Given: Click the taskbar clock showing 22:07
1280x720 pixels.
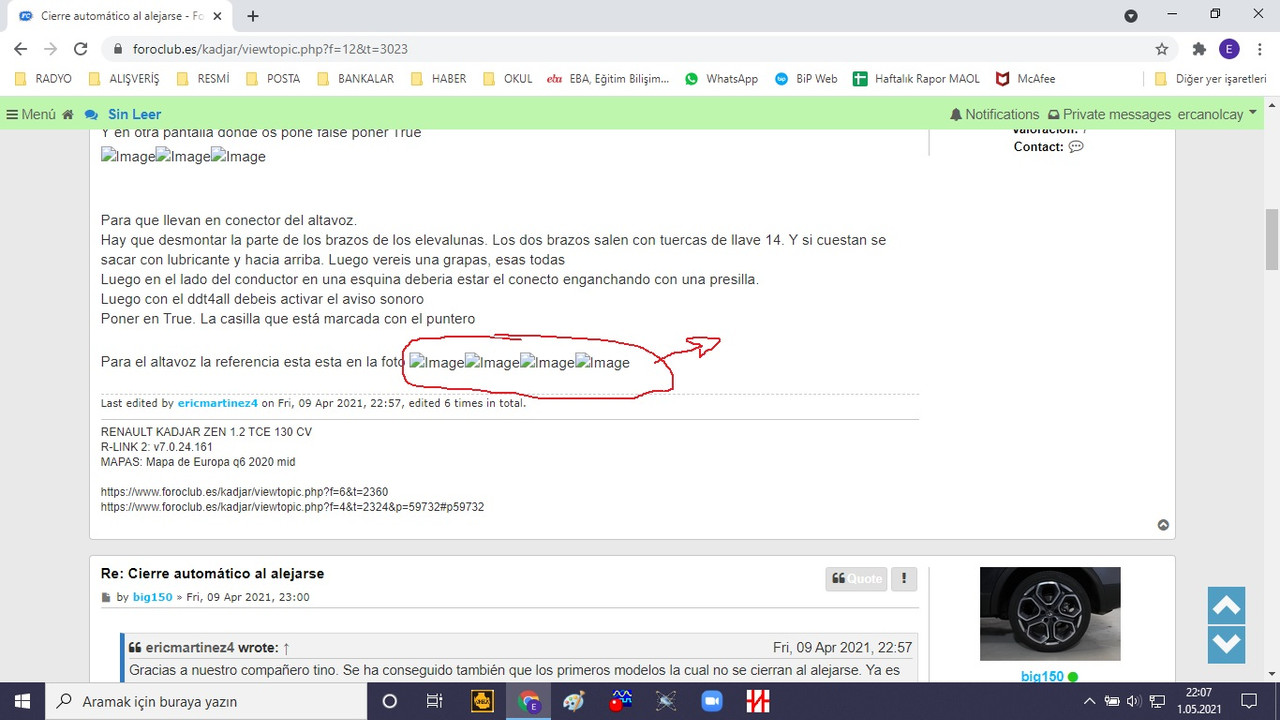Looking at the screenshot, I should [x=1198, y=701].
